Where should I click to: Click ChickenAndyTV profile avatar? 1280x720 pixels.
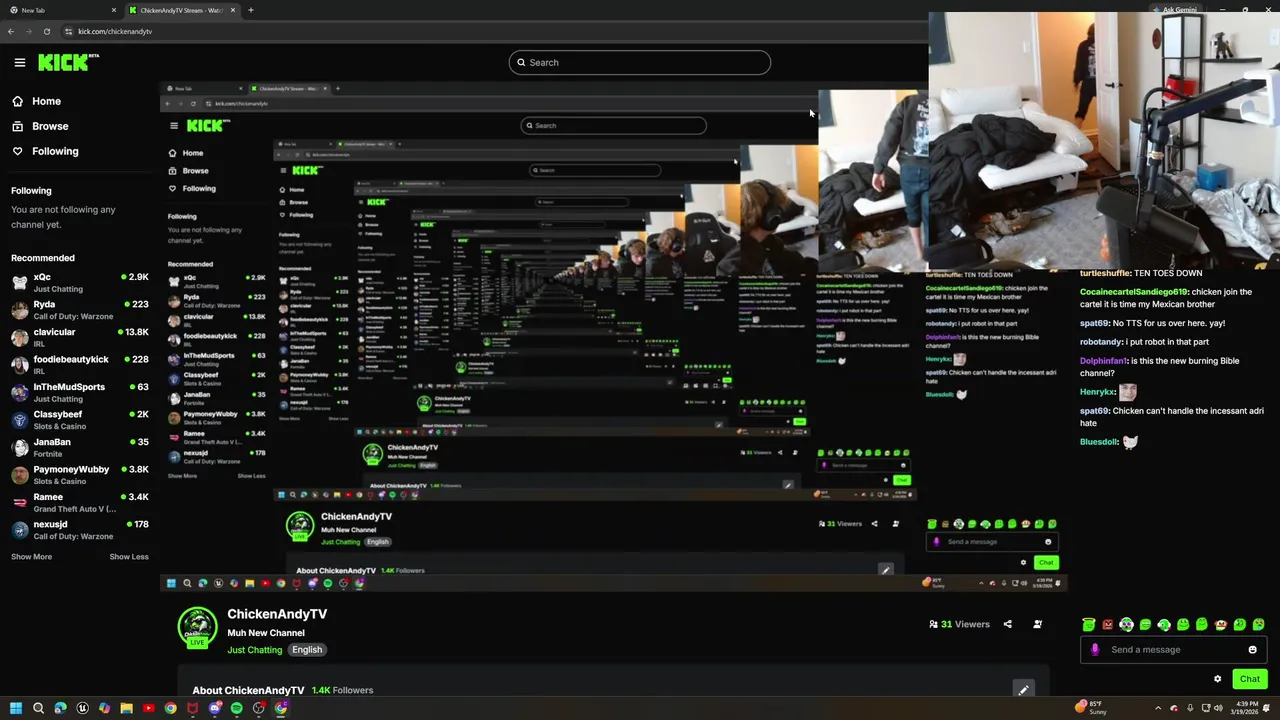tap(197, 628)
